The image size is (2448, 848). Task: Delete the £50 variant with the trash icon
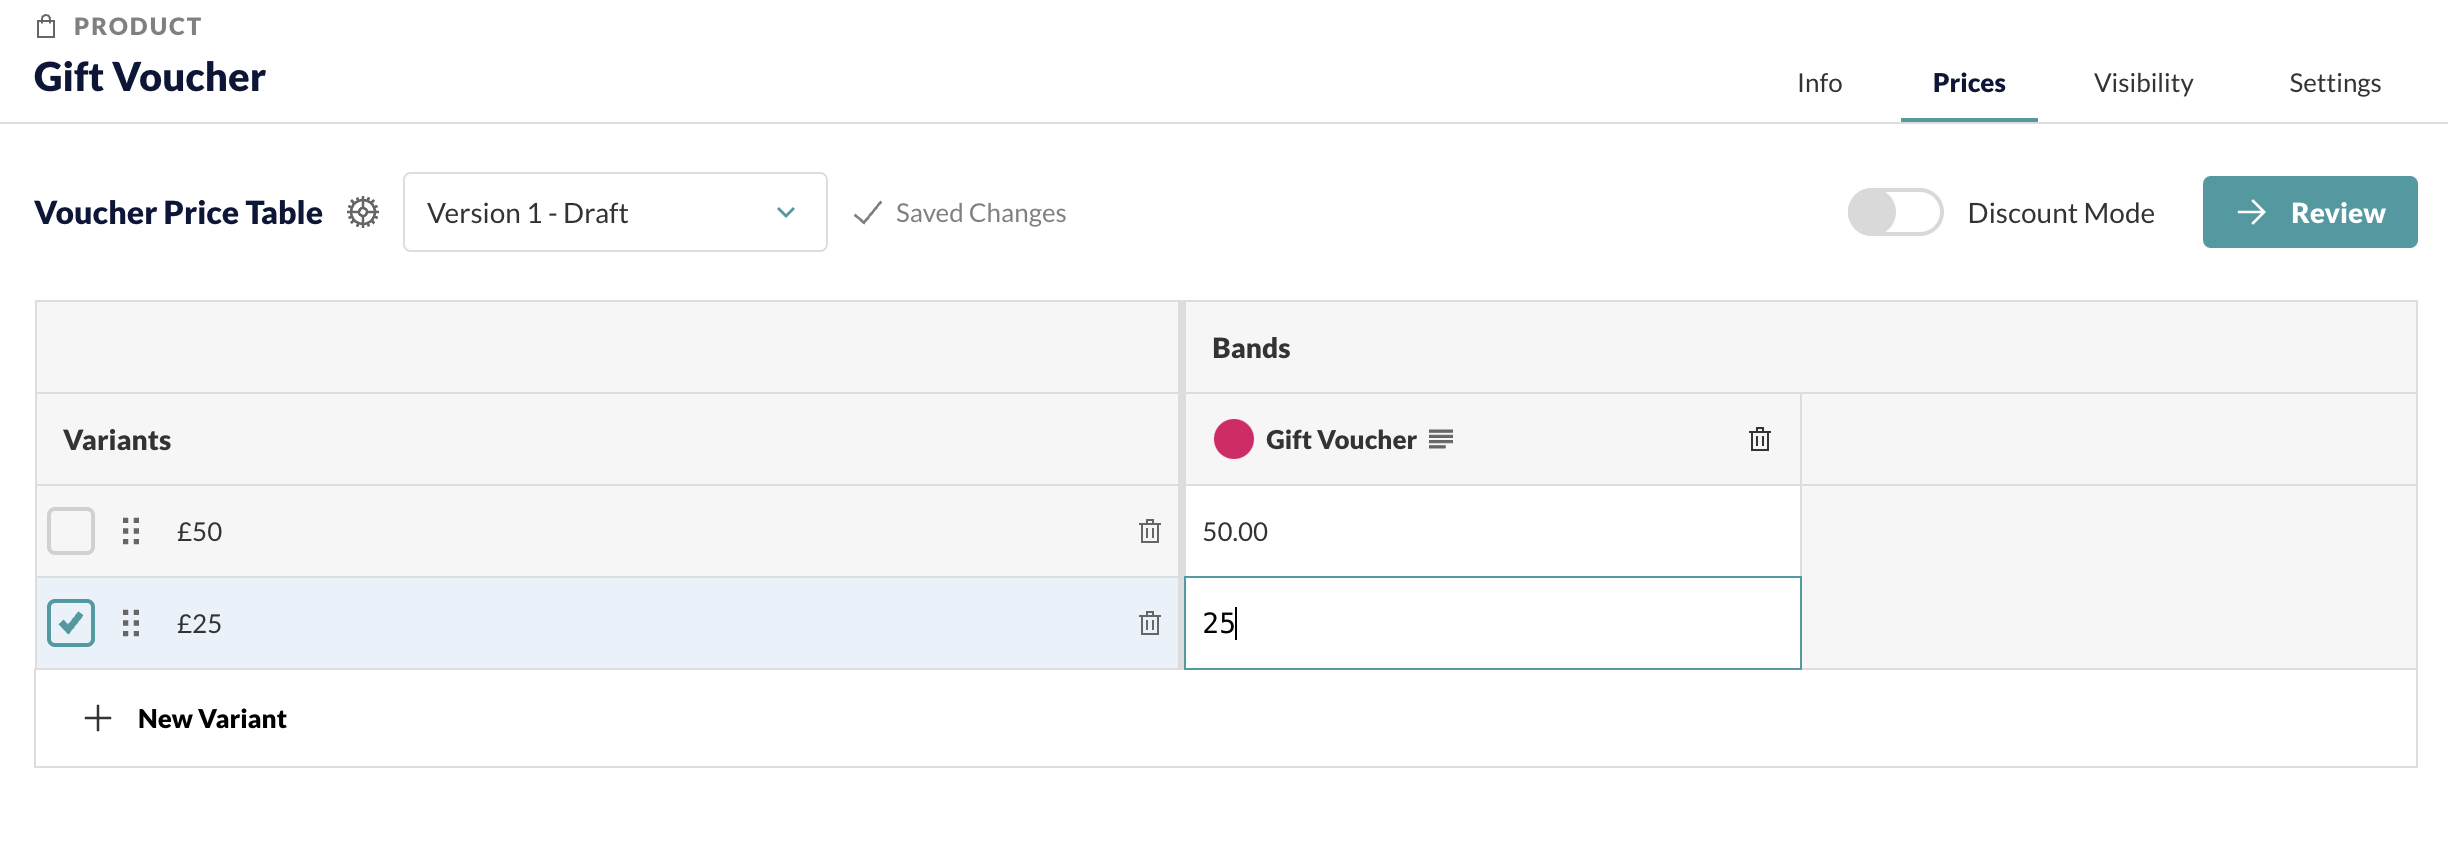click(1150, 531)
